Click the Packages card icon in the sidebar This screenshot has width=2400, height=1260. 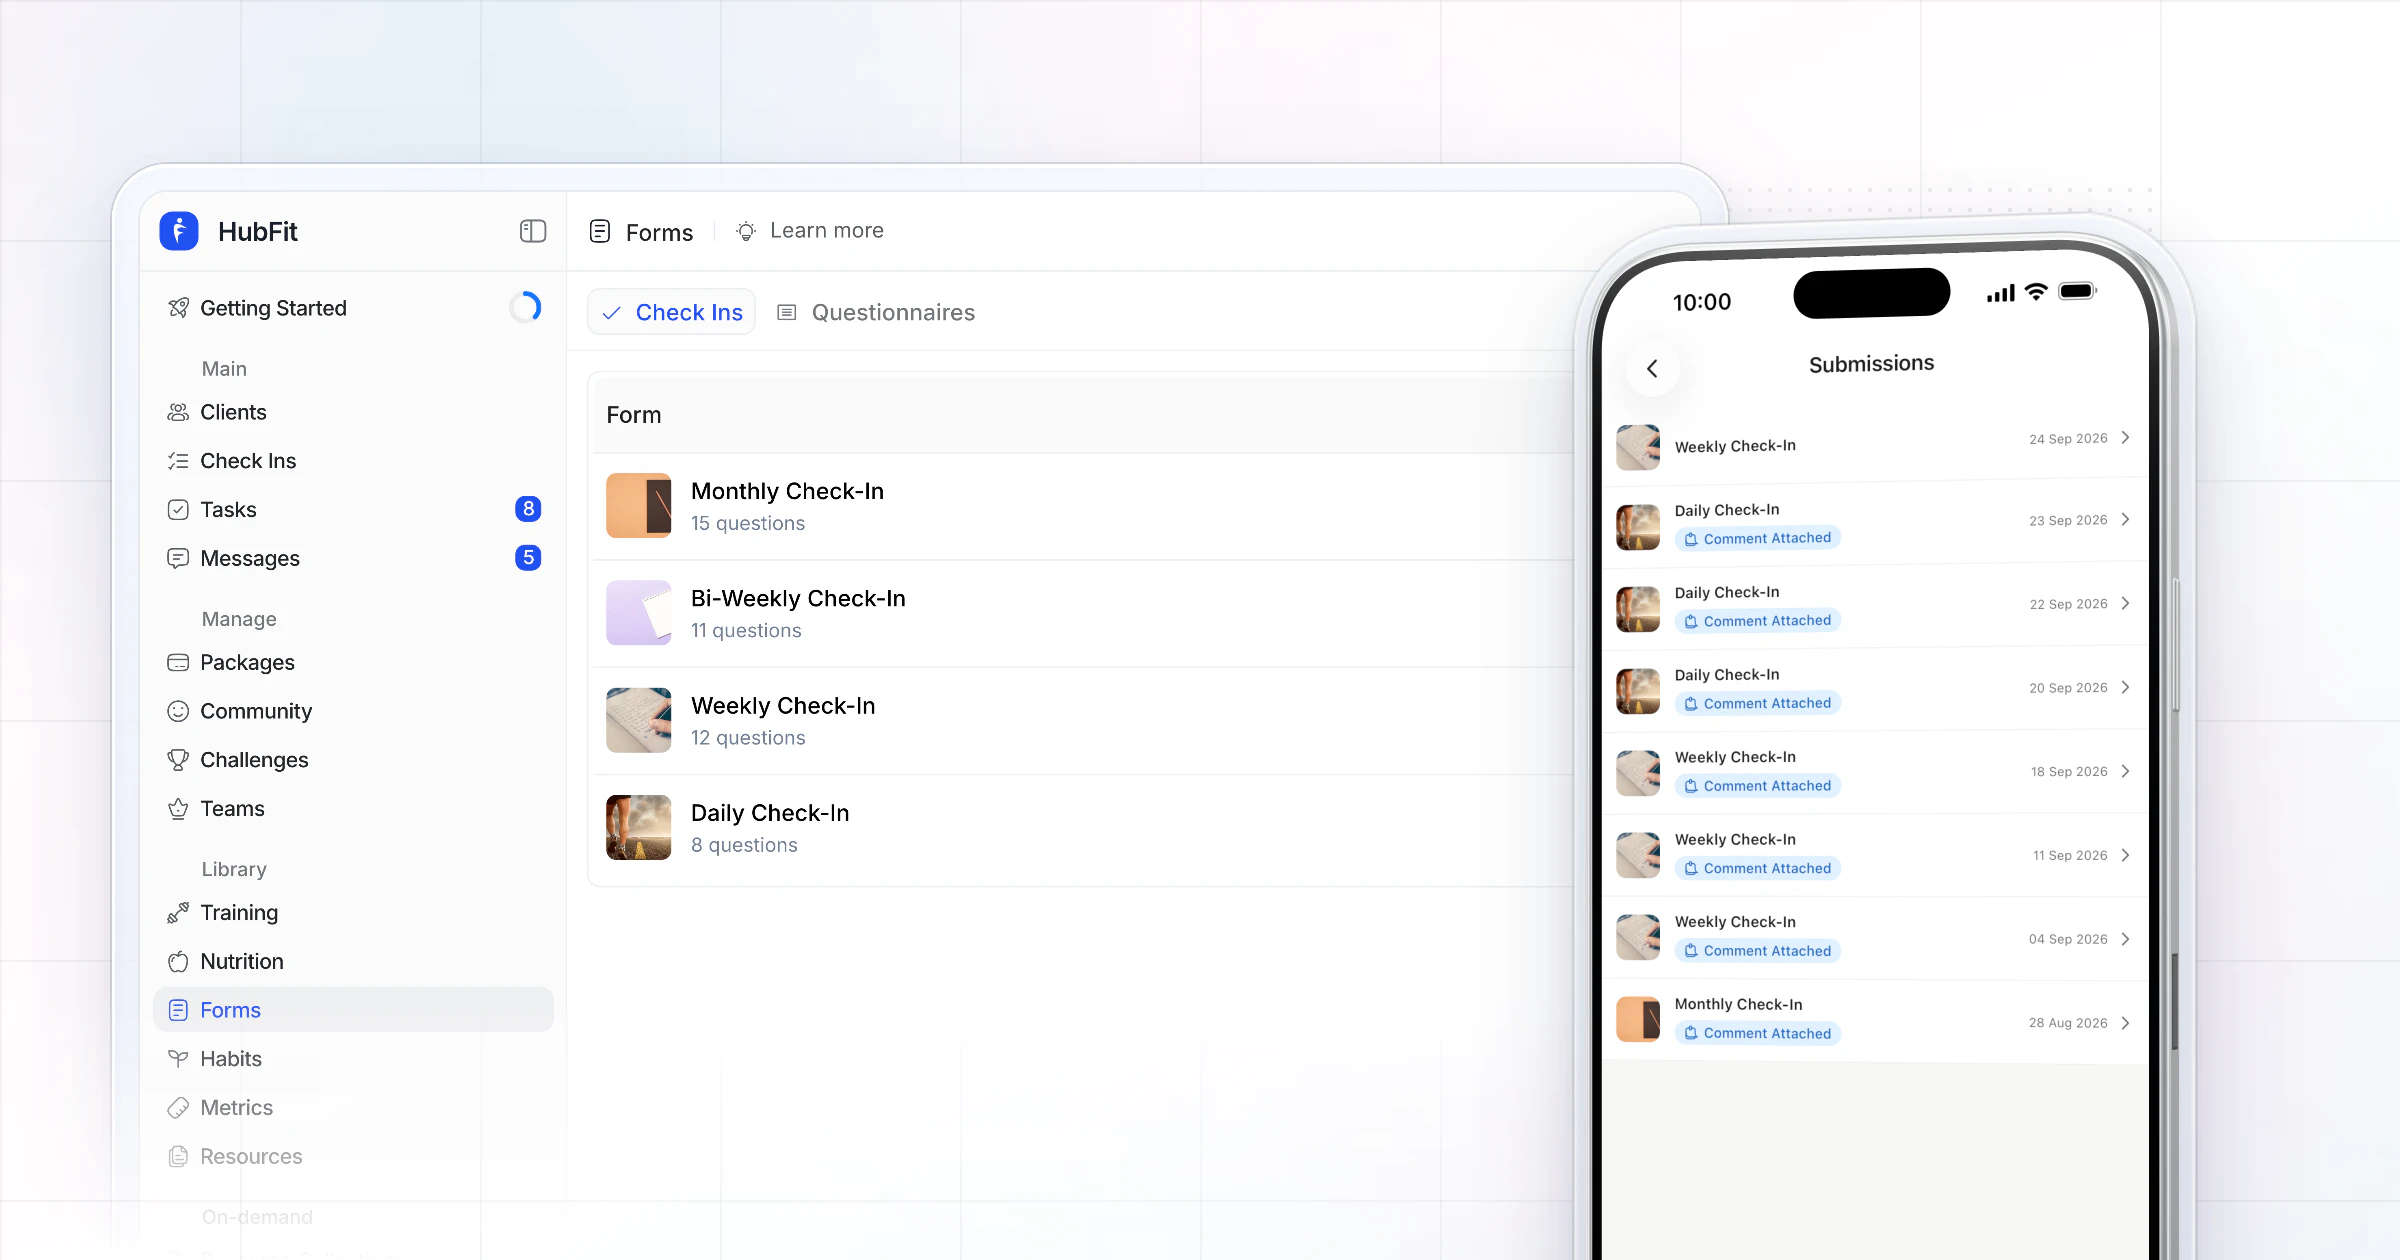[178, 662]
